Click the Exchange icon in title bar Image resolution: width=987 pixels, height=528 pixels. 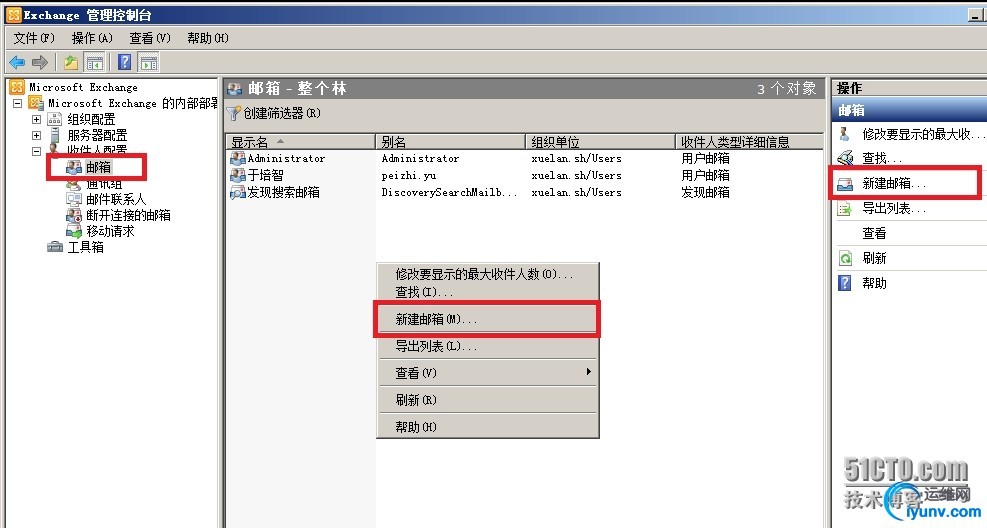coord(13,14)
